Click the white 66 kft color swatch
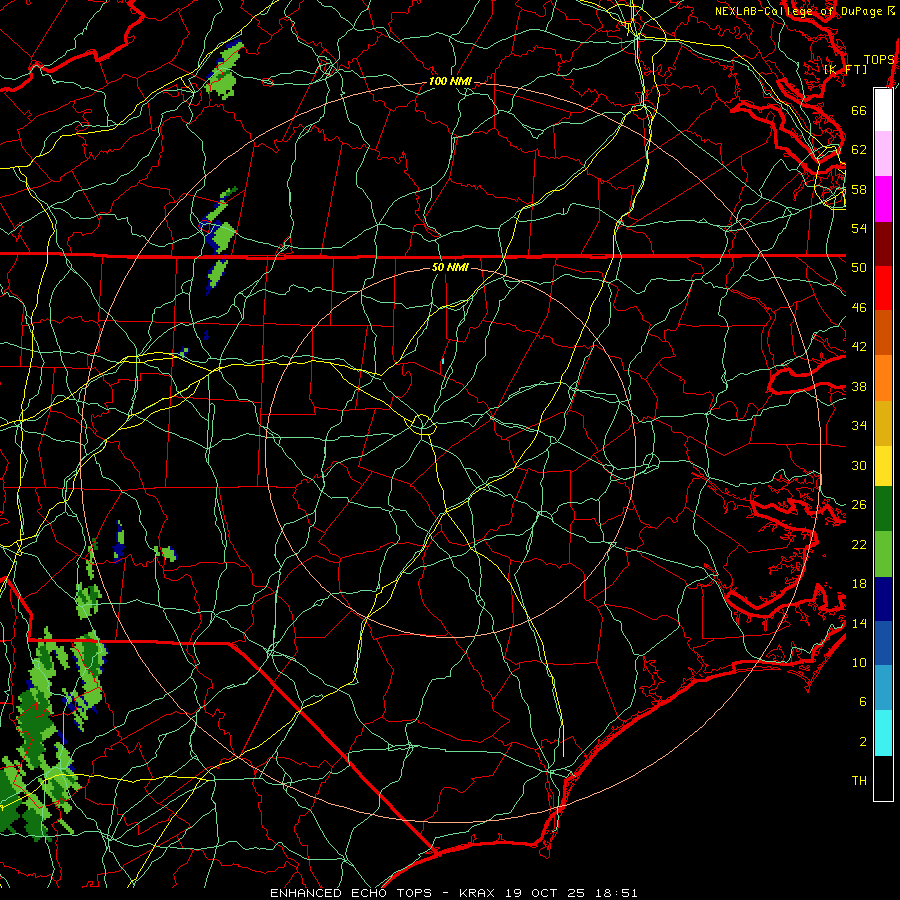 tap(883, 110)
